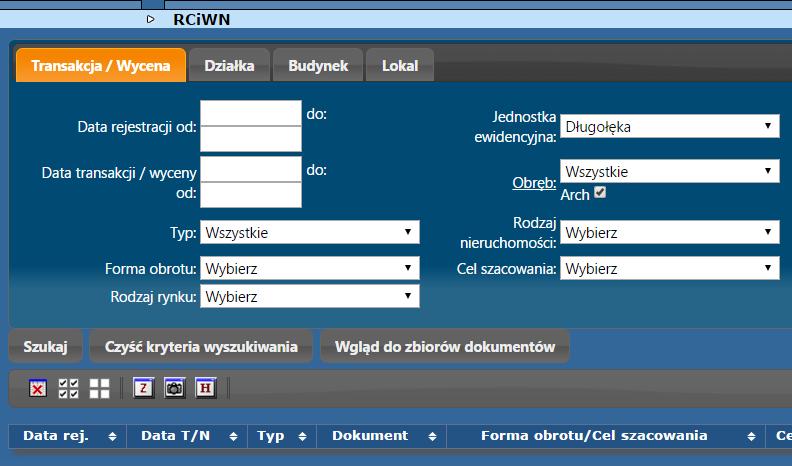Click the Szukaj button
Image resolution: width=792 pixels, height=466 pixels.
click(x=45, y=346)
